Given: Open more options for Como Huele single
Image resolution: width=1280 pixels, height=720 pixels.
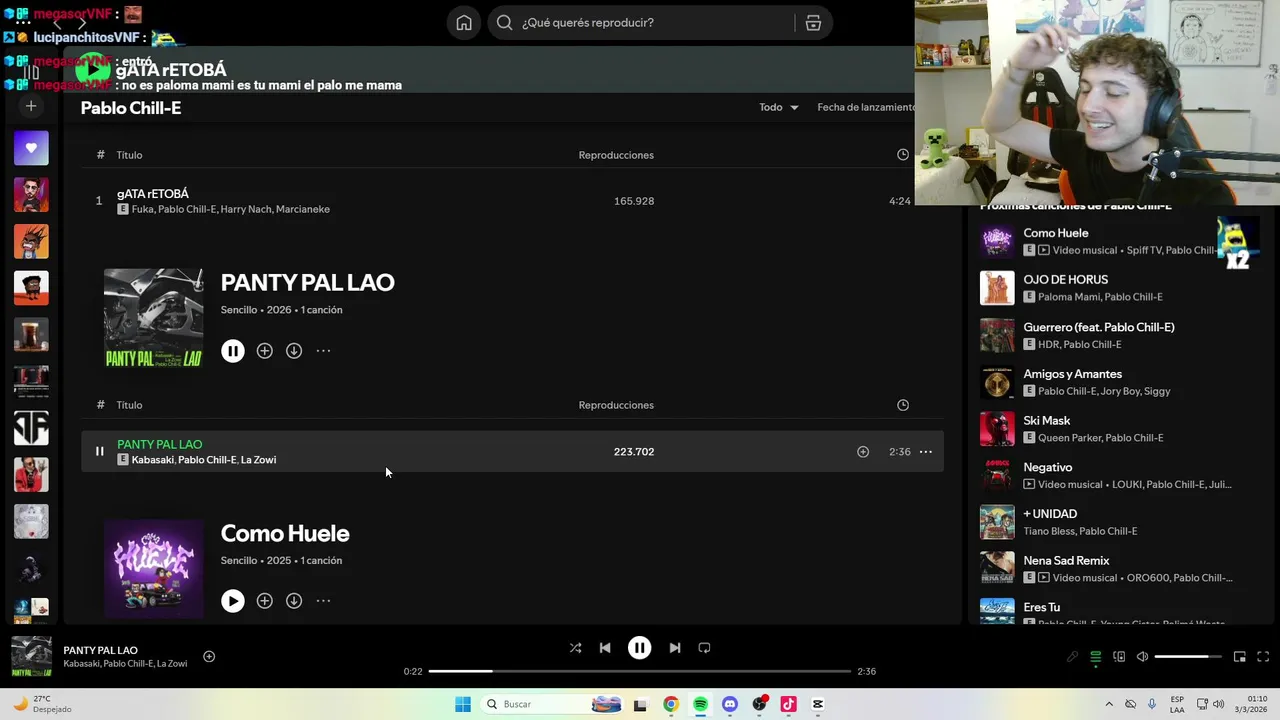Looking at the screenshot, I should point(323,601).
